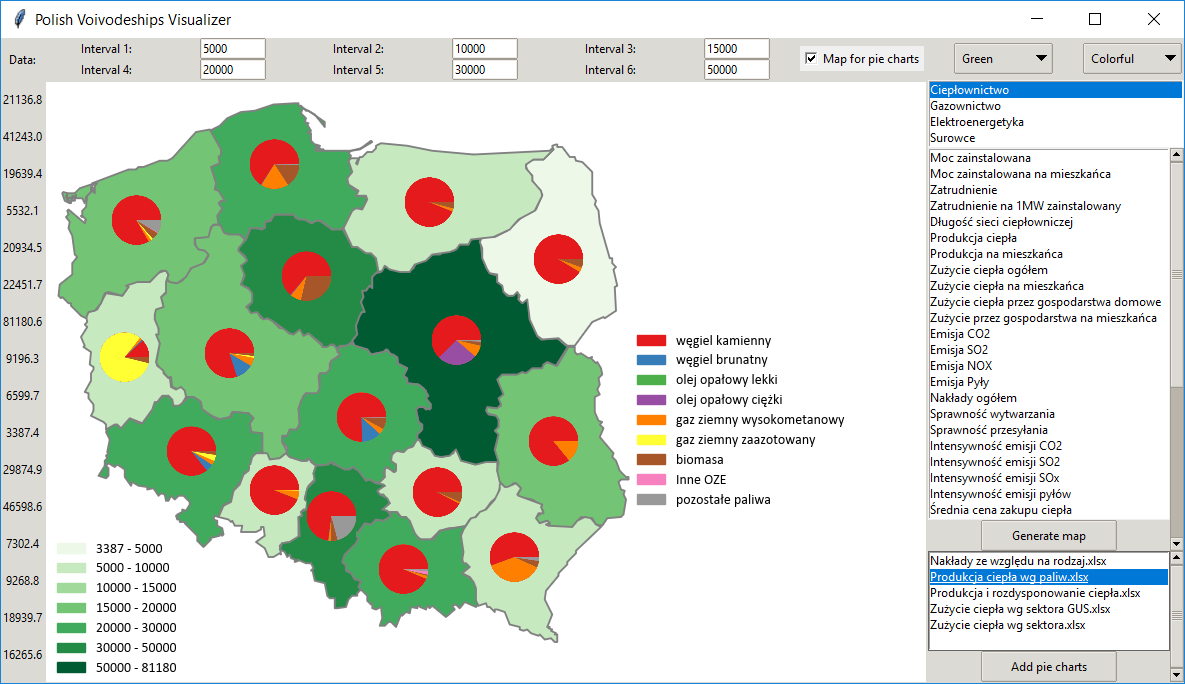Close the Polish Voivodeships Visualizer window

click(x=1153, y=19)
